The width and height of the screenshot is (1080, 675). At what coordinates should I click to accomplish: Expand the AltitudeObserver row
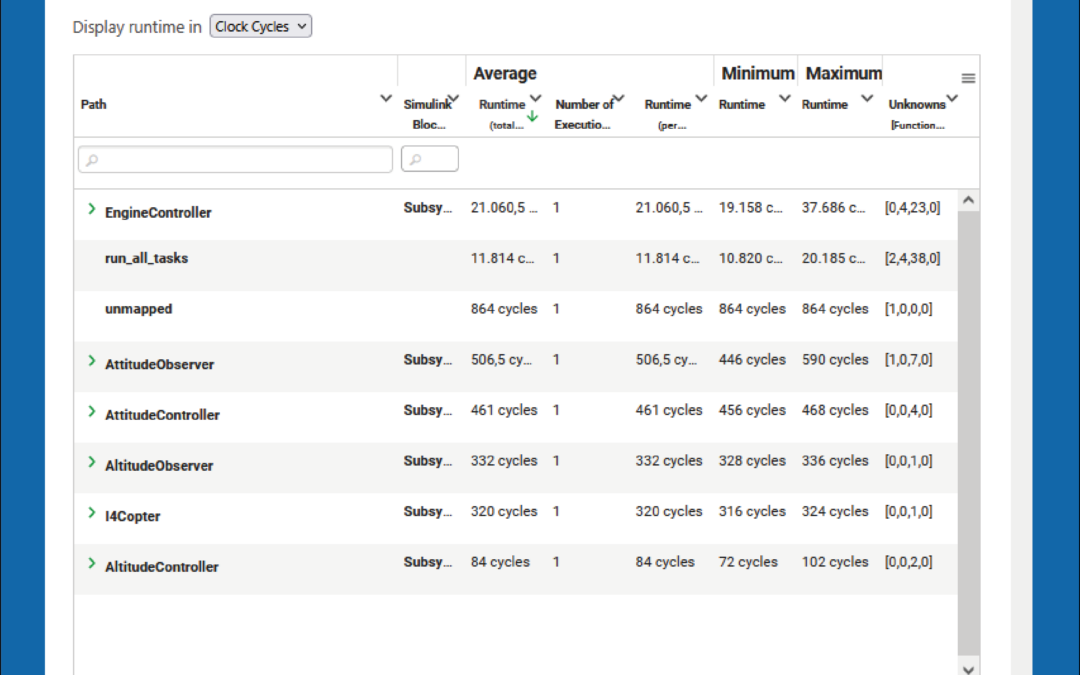click(x=91, y=464)
